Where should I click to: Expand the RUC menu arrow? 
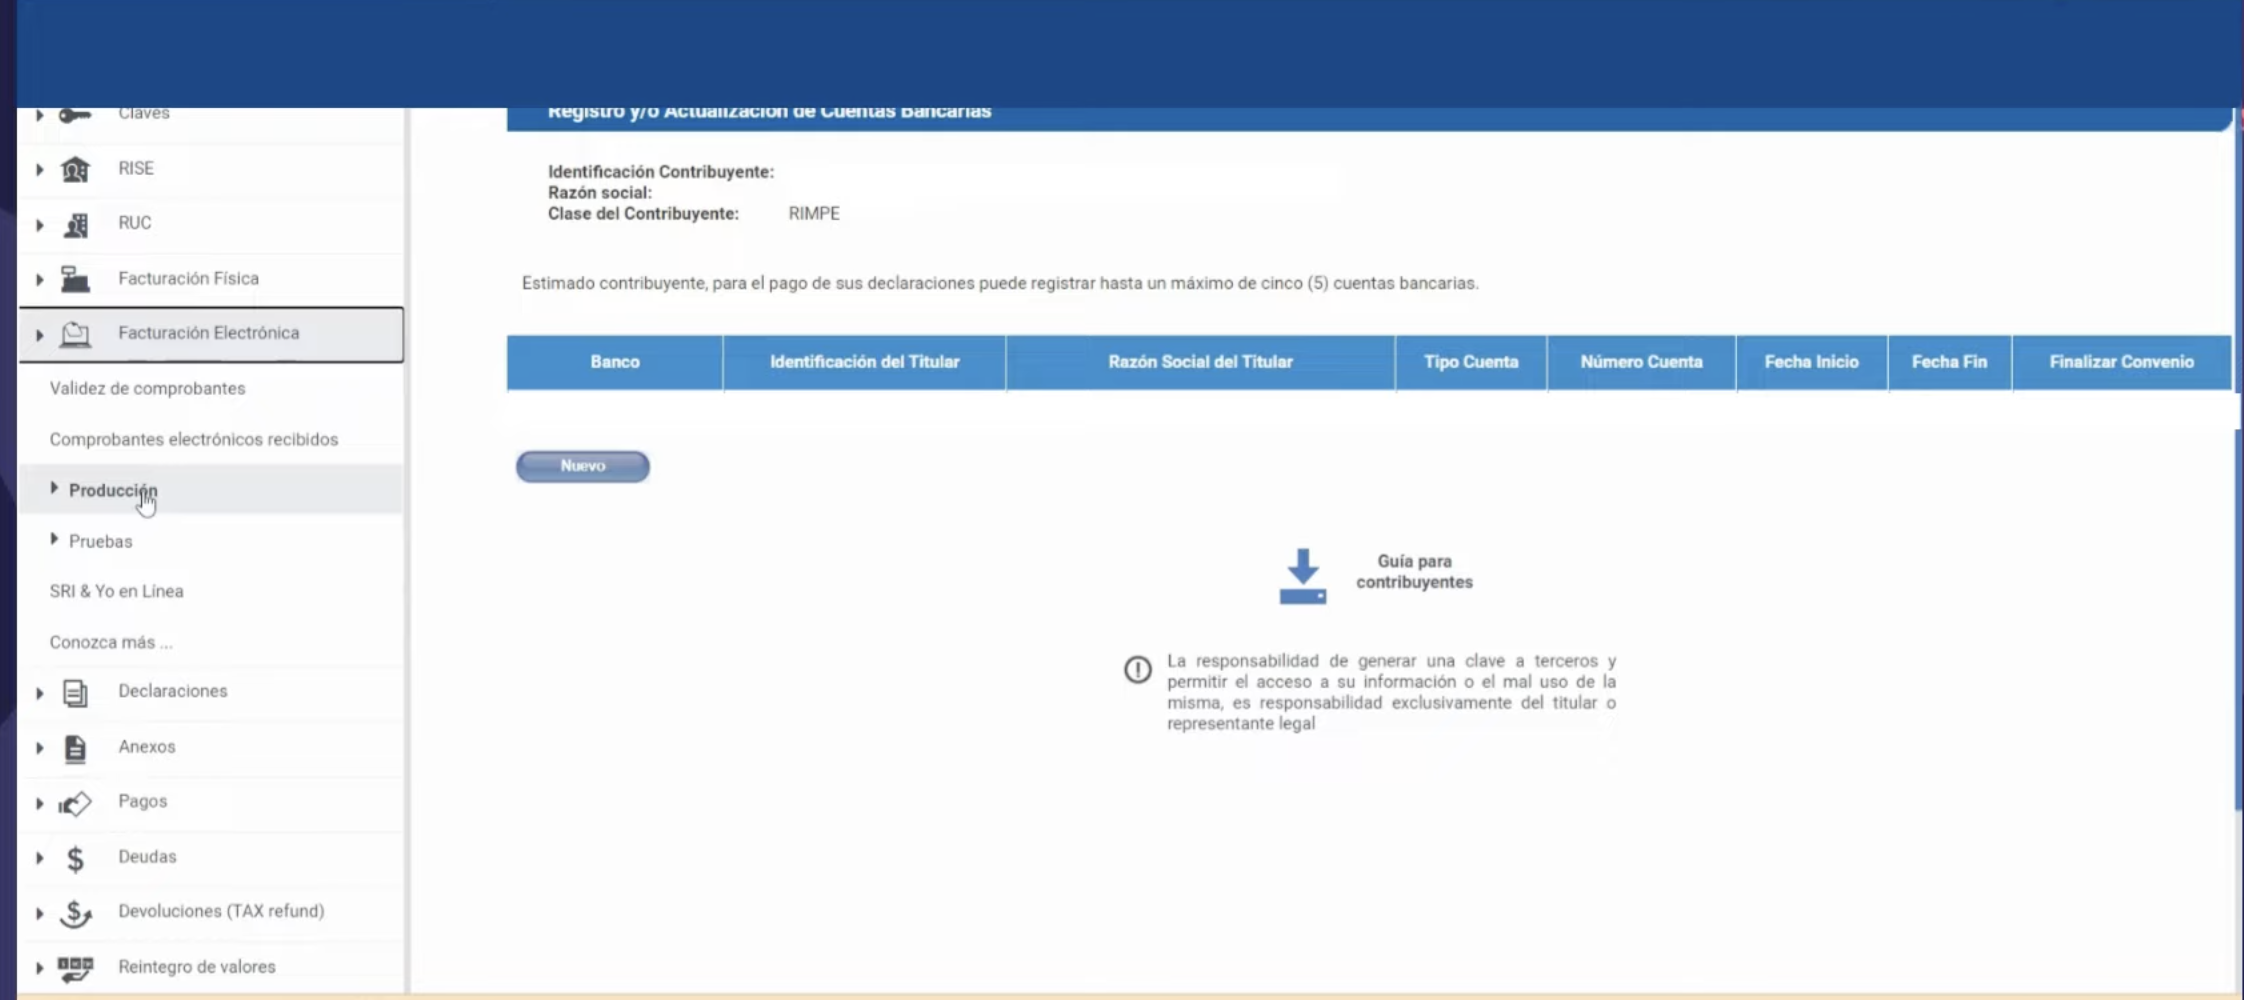click(39, 225)
